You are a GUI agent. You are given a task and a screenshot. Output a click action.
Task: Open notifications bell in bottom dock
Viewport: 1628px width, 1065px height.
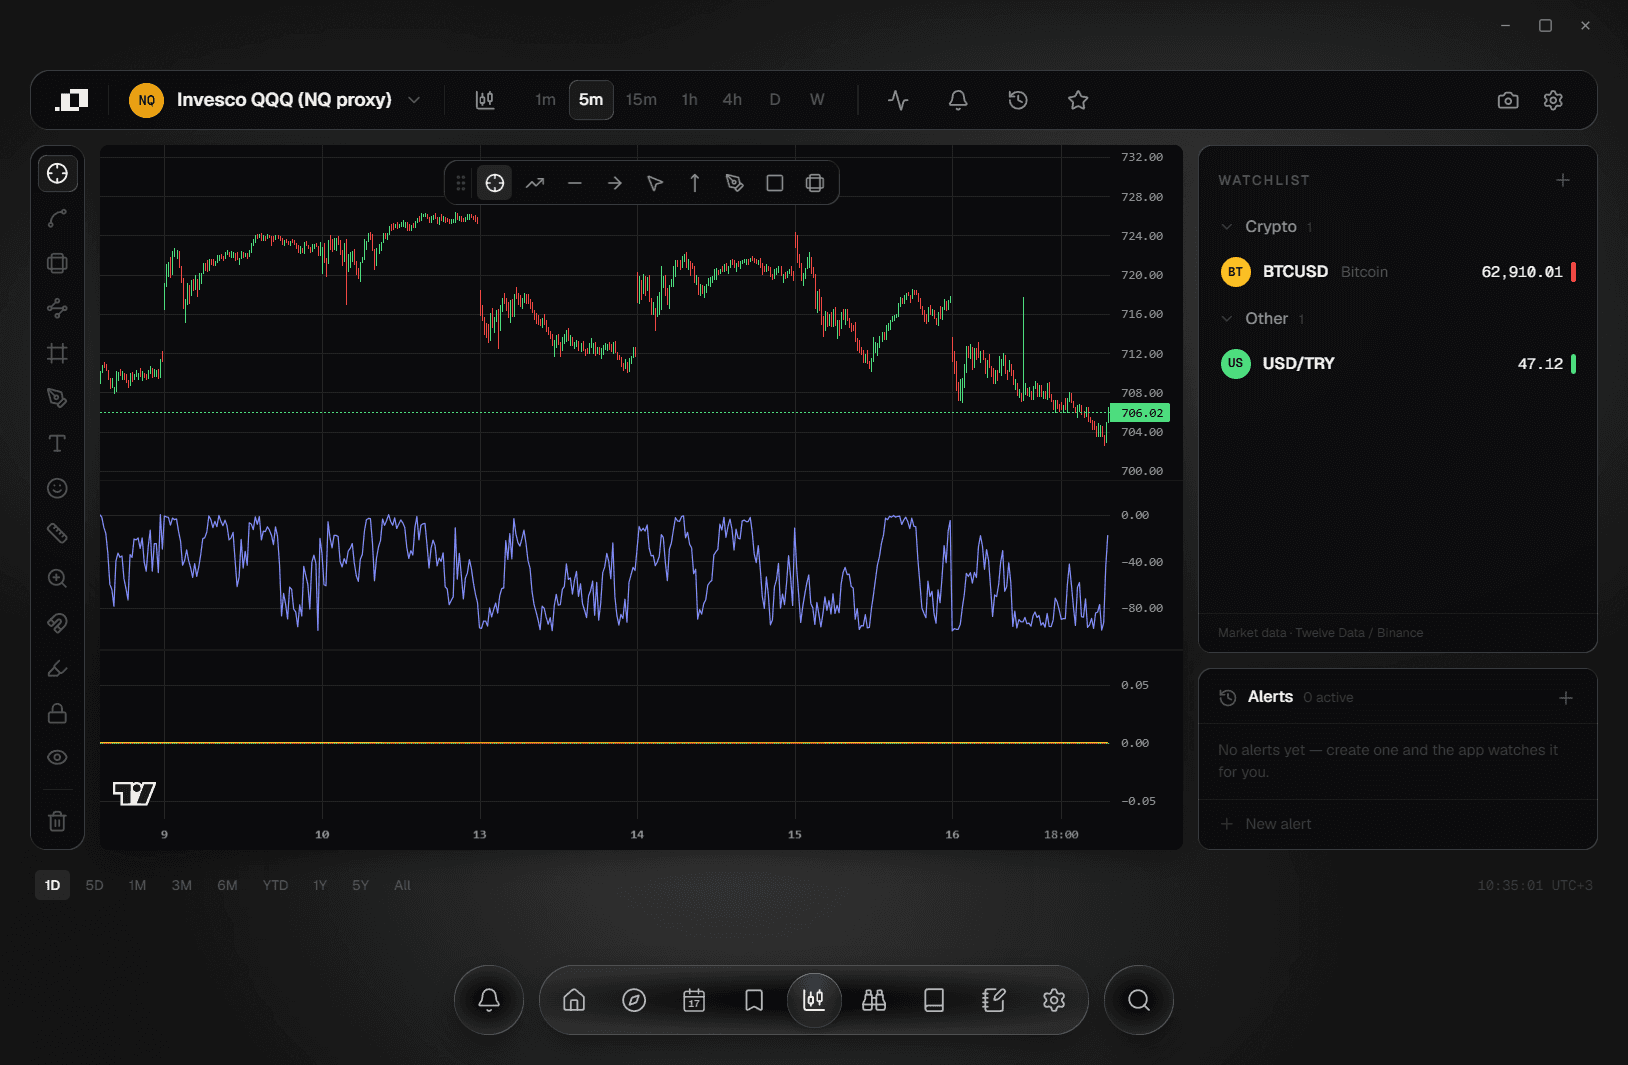pos(489,1000)
